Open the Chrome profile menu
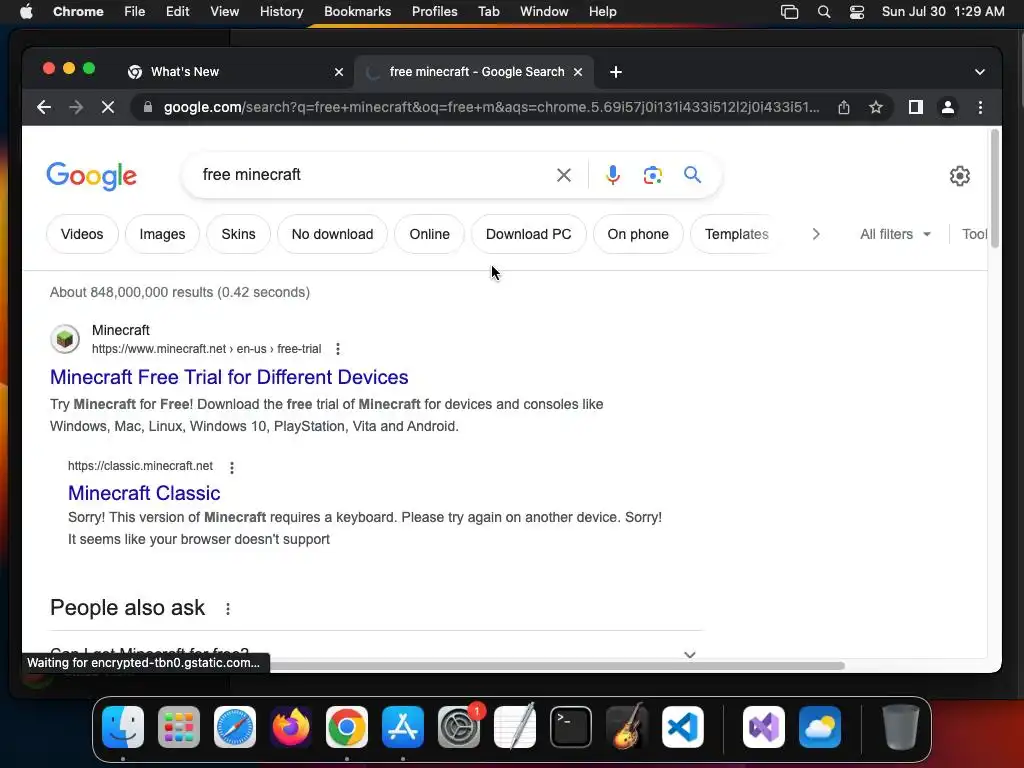Screen dimensions: 1024x768 click(948, 107)
